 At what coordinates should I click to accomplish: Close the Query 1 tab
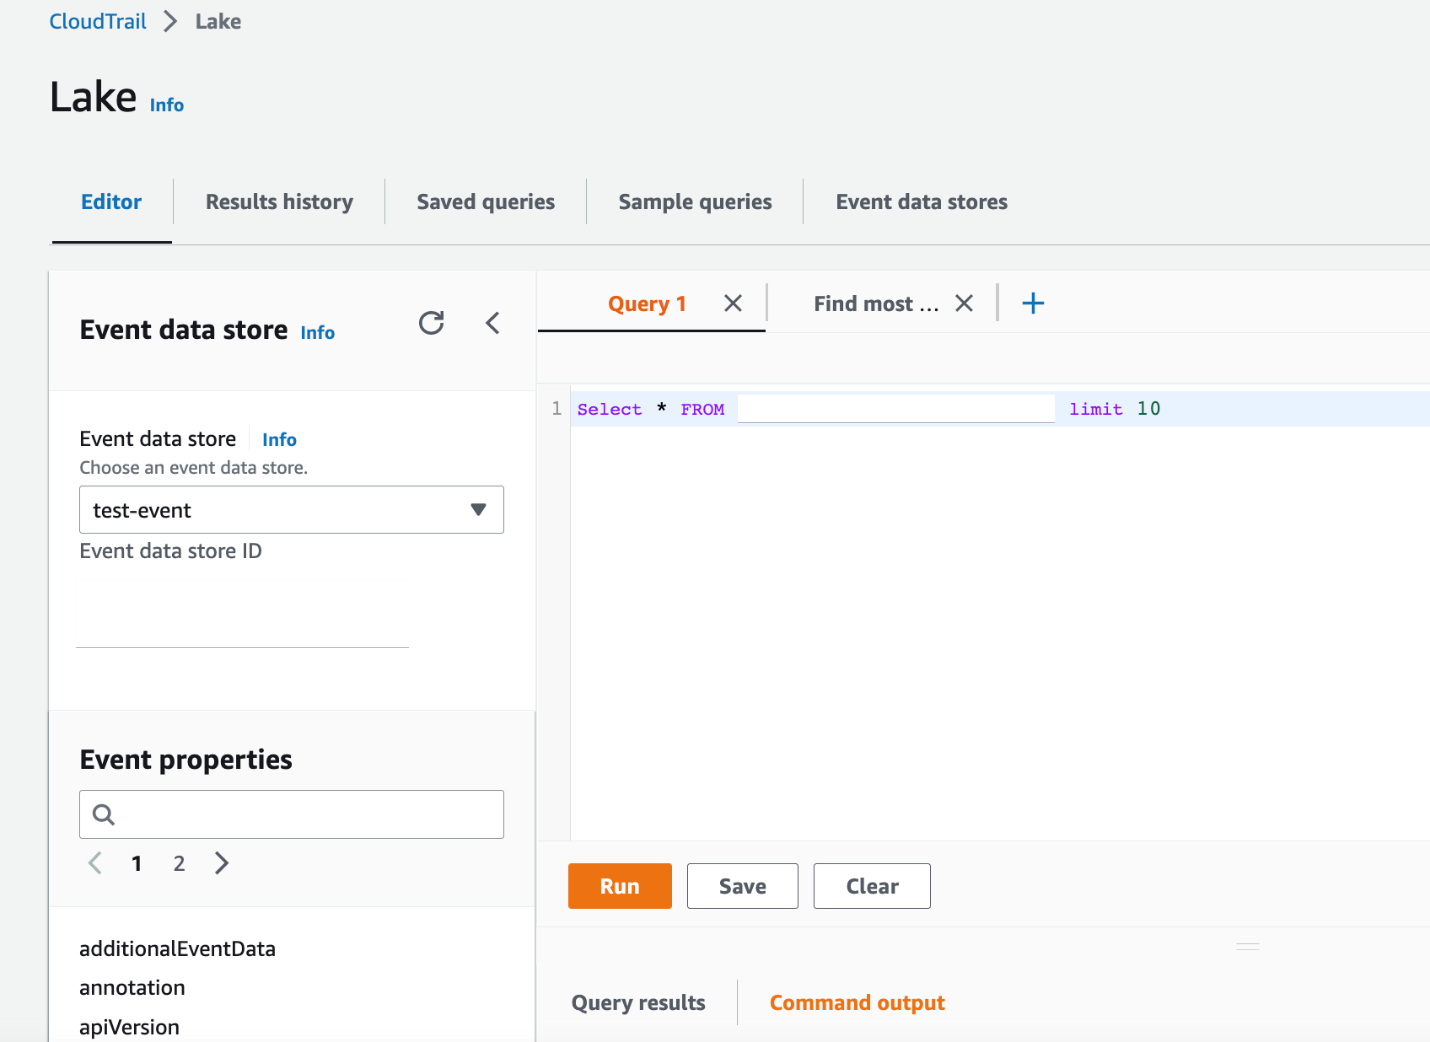tap(732, 303)
